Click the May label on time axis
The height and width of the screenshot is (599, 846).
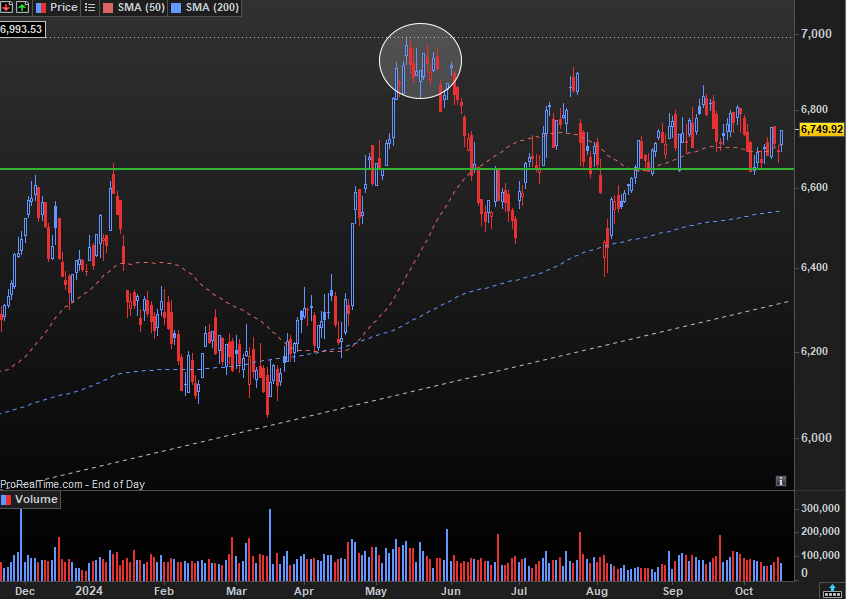376,591
